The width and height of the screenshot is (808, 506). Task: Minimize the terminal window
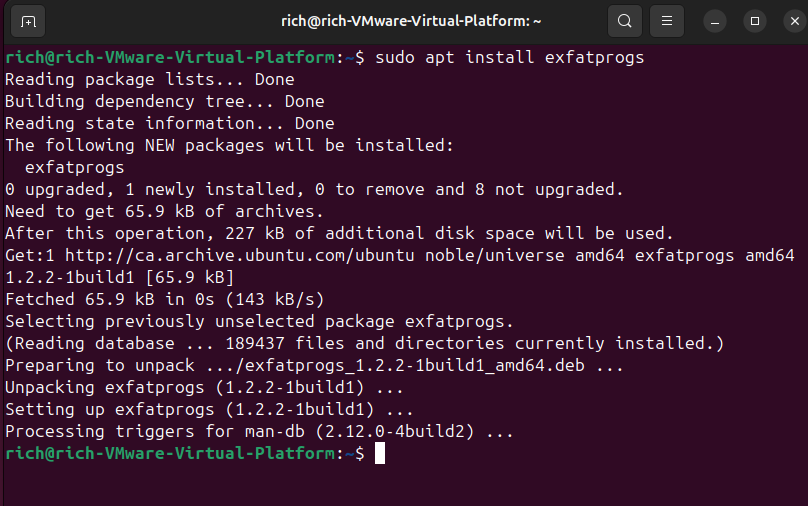click(x=715, y=21)
